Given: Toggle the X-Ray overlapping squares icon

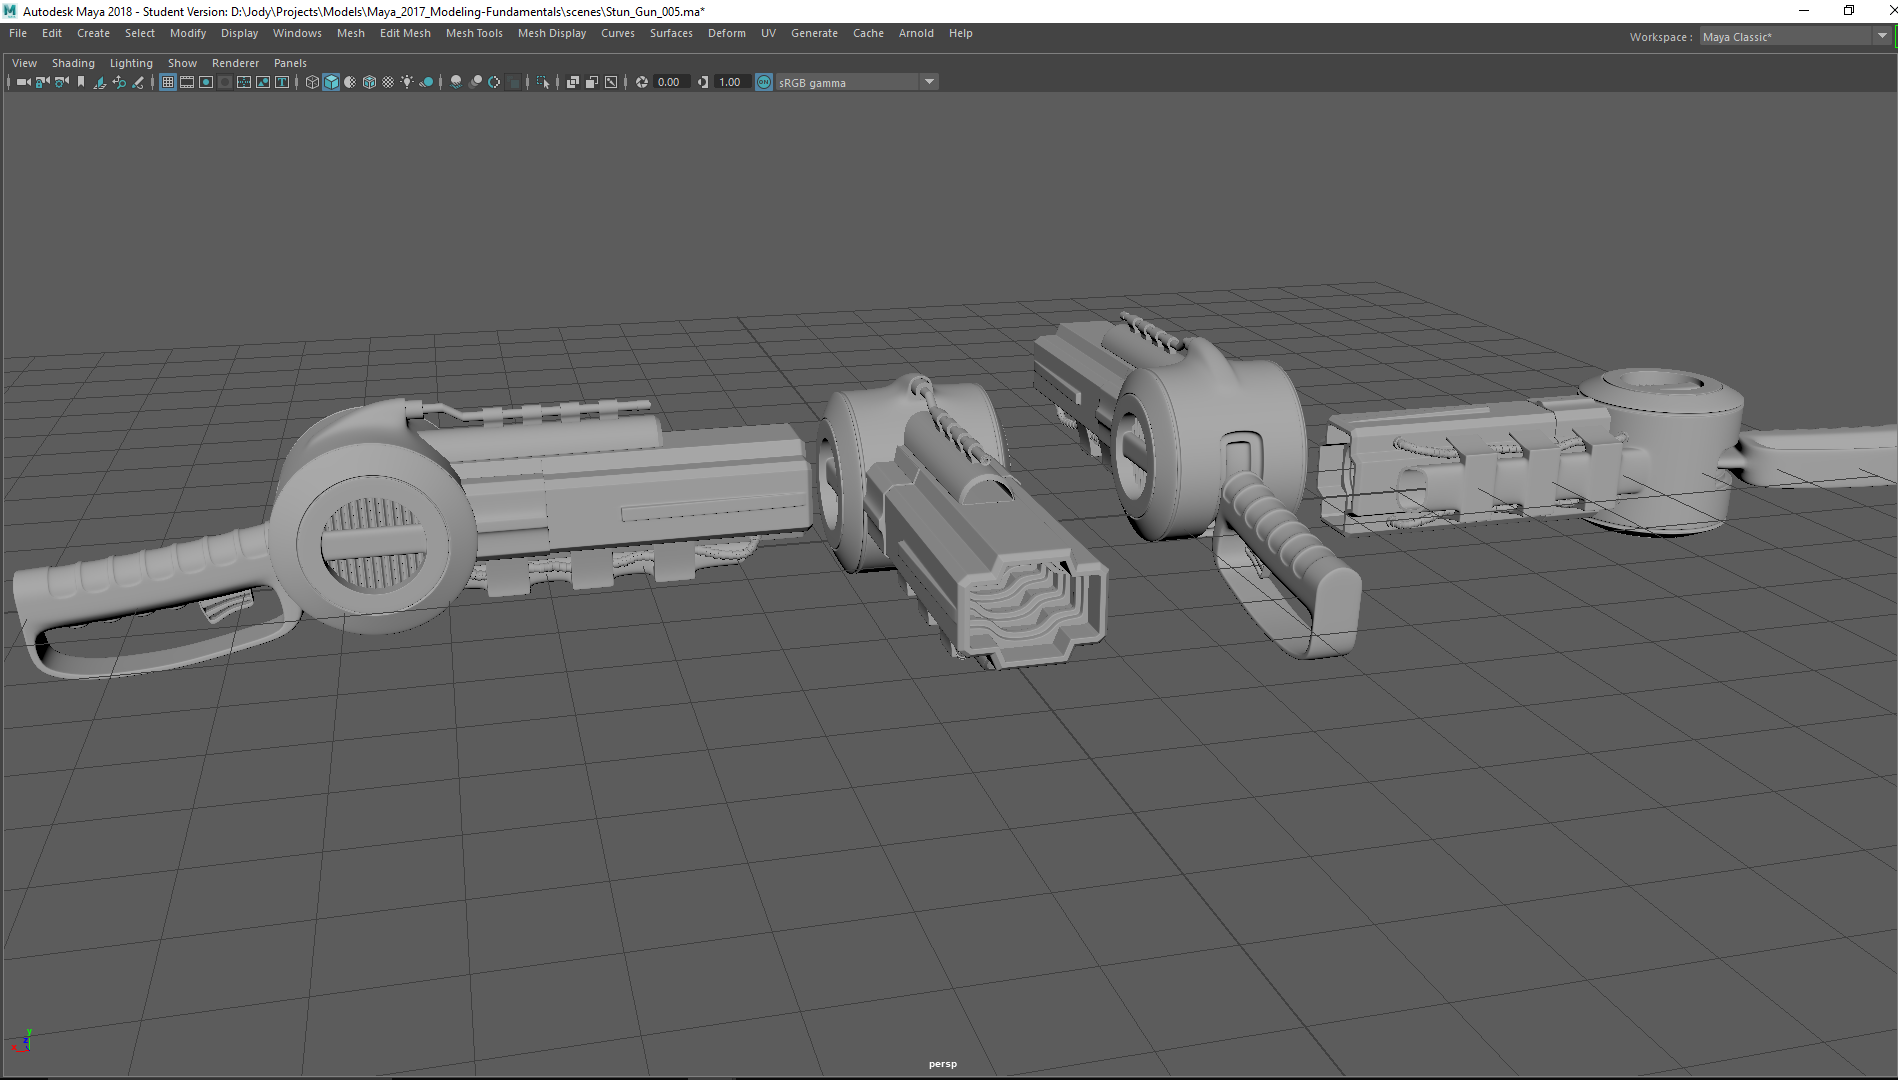Looking at the screenshot, I should click(x=573, y=82).
